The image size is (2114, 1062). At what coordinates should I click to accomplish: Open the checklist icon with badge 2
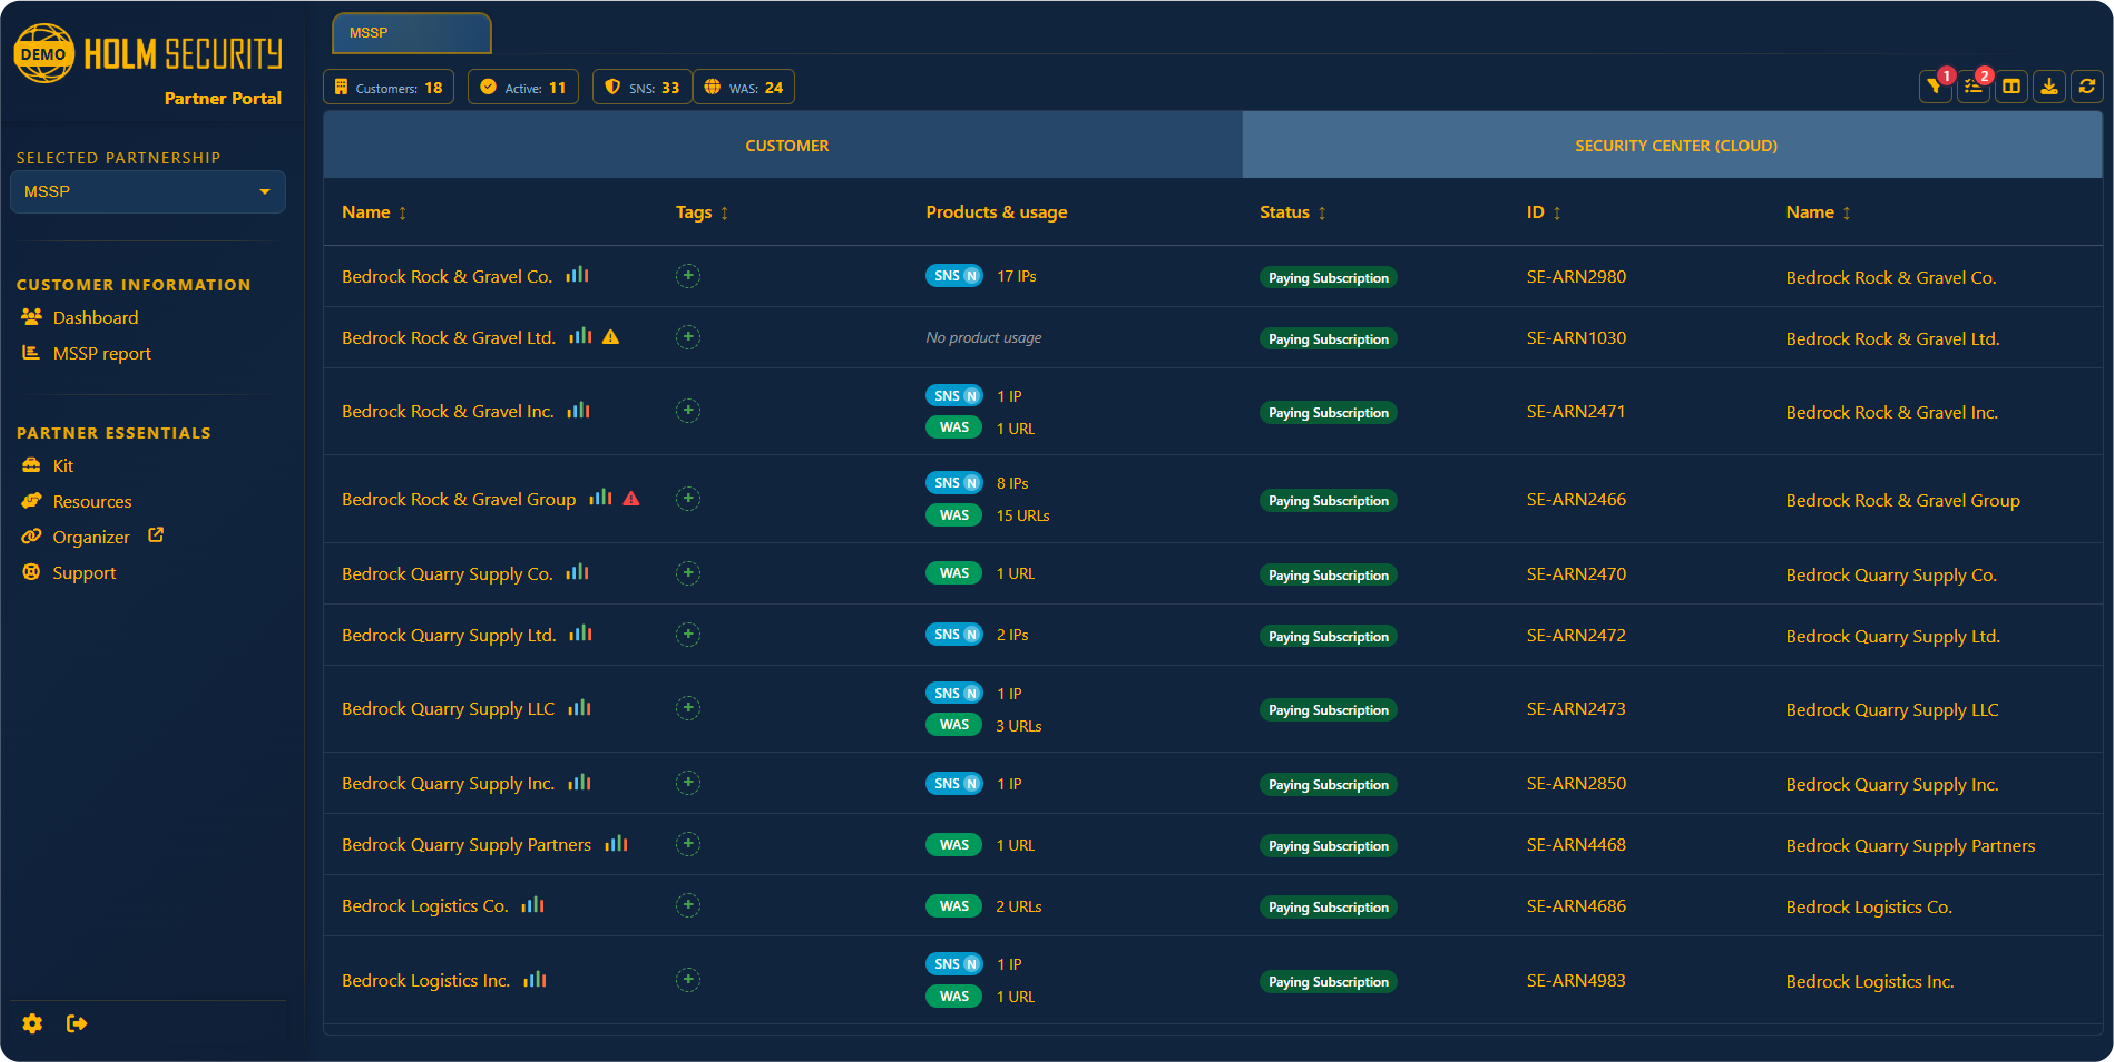point(1973,87)
